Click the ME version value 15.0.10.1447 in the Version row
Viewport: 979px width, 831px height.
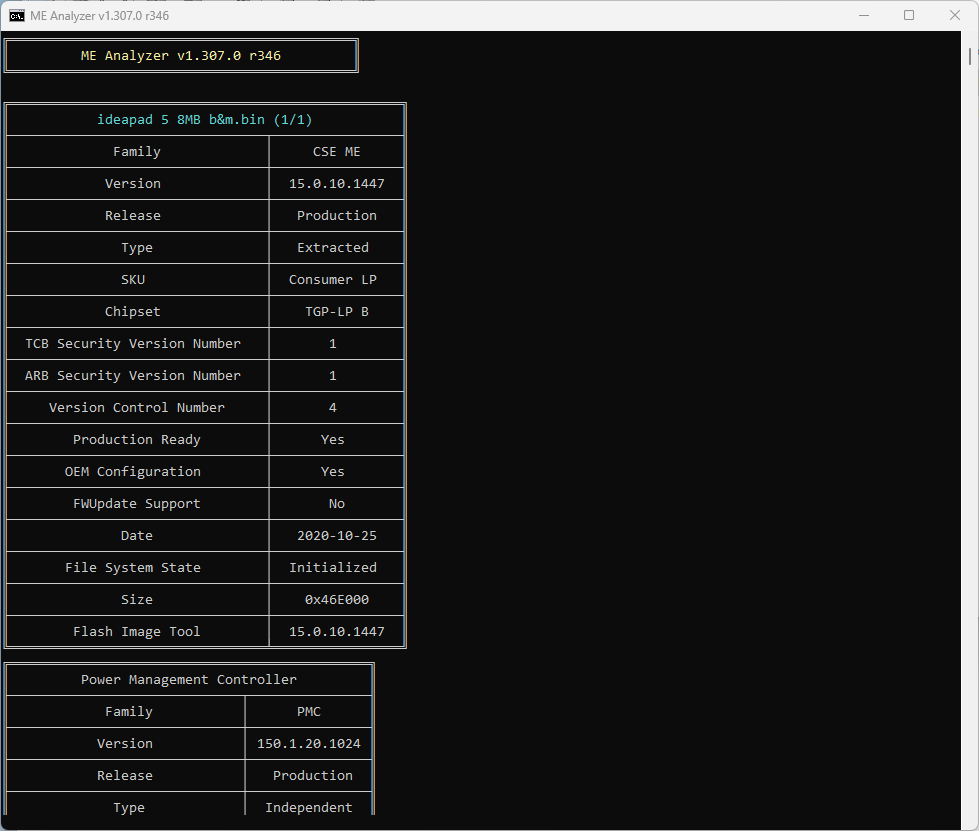click(x=337, y=184)
